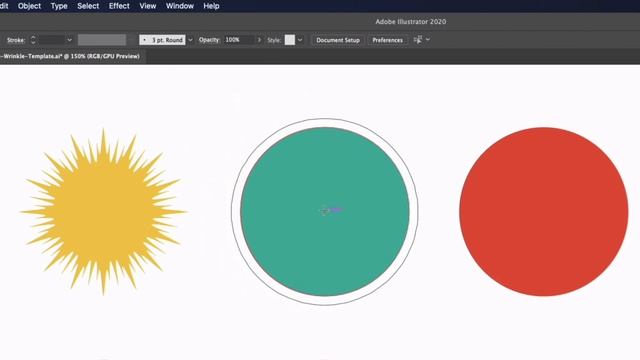Adjust the stroke weight stepper arrows
Screen dimensions: 640x360
coord(33,40)
